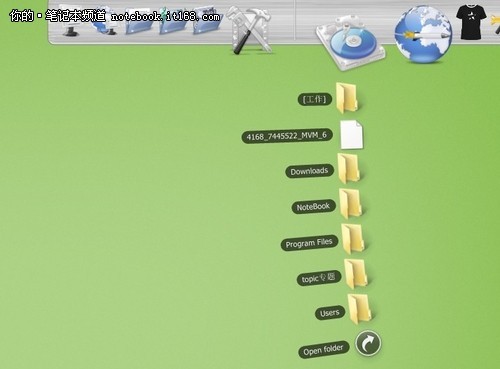The width and height of the screenshot is (500, 369).
Task: Click the black t-shirt icon
Action: pyautogui.click(x=471, y=22)
